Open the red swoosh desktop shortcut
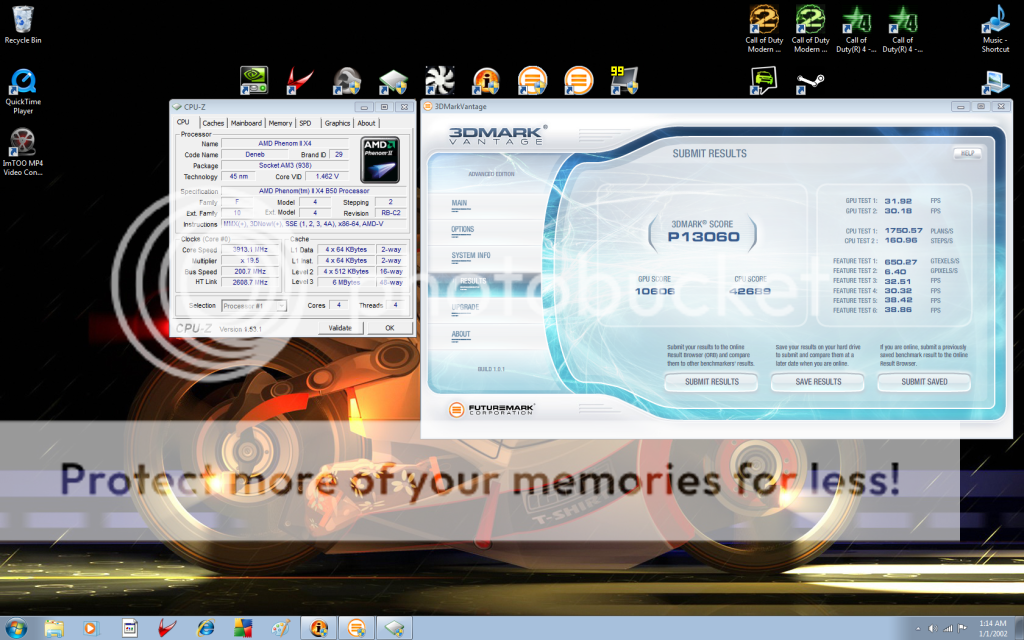Screen dimensions: 1024x640 click(x=300, y=81)
